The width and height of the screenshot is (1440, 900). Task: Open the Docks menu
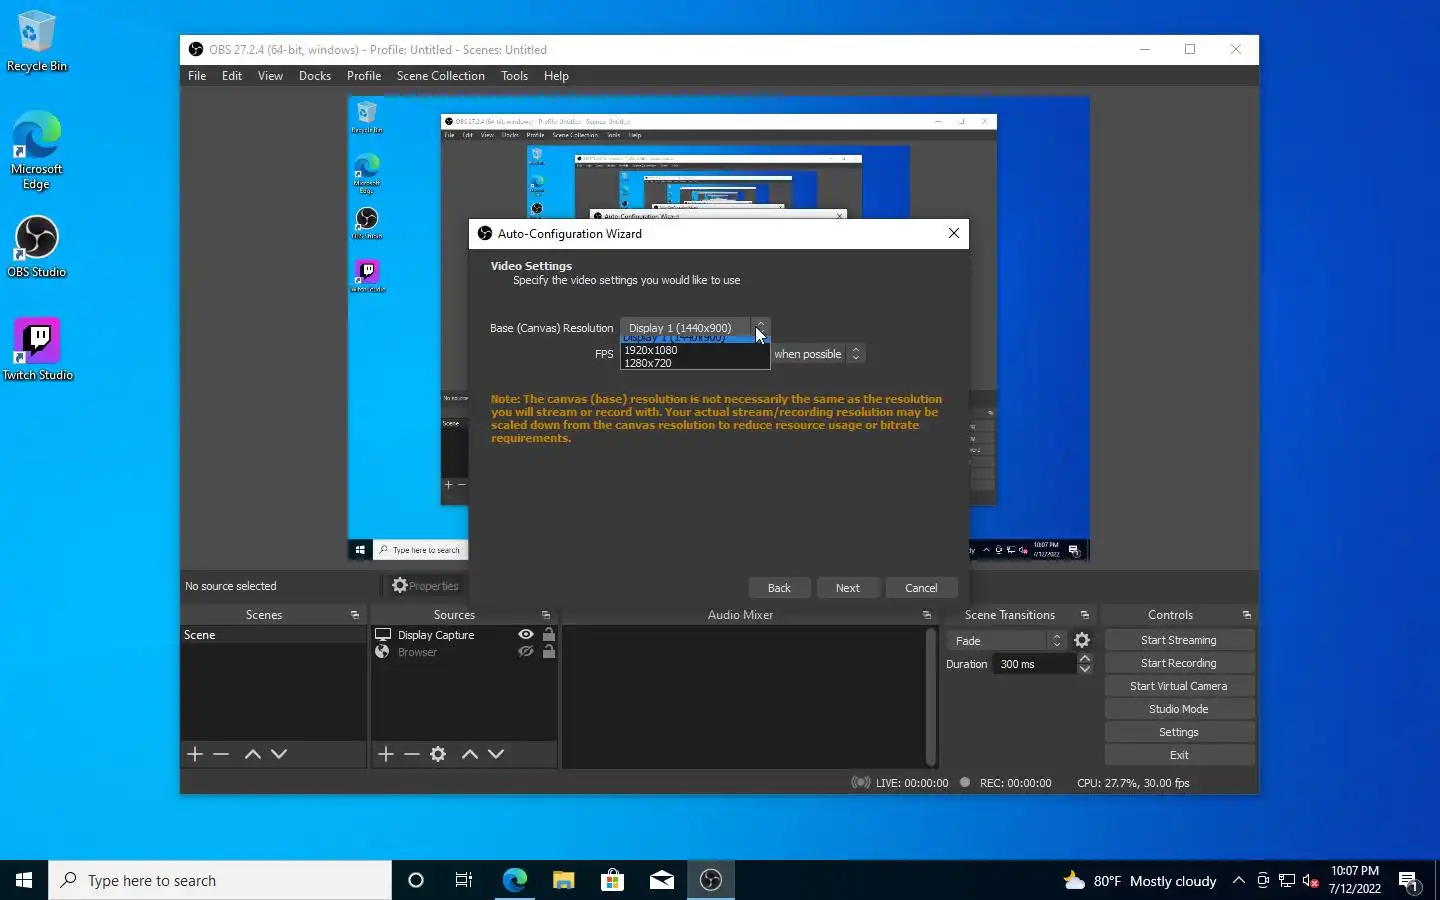pyautogui.click(x=315, y=76)
